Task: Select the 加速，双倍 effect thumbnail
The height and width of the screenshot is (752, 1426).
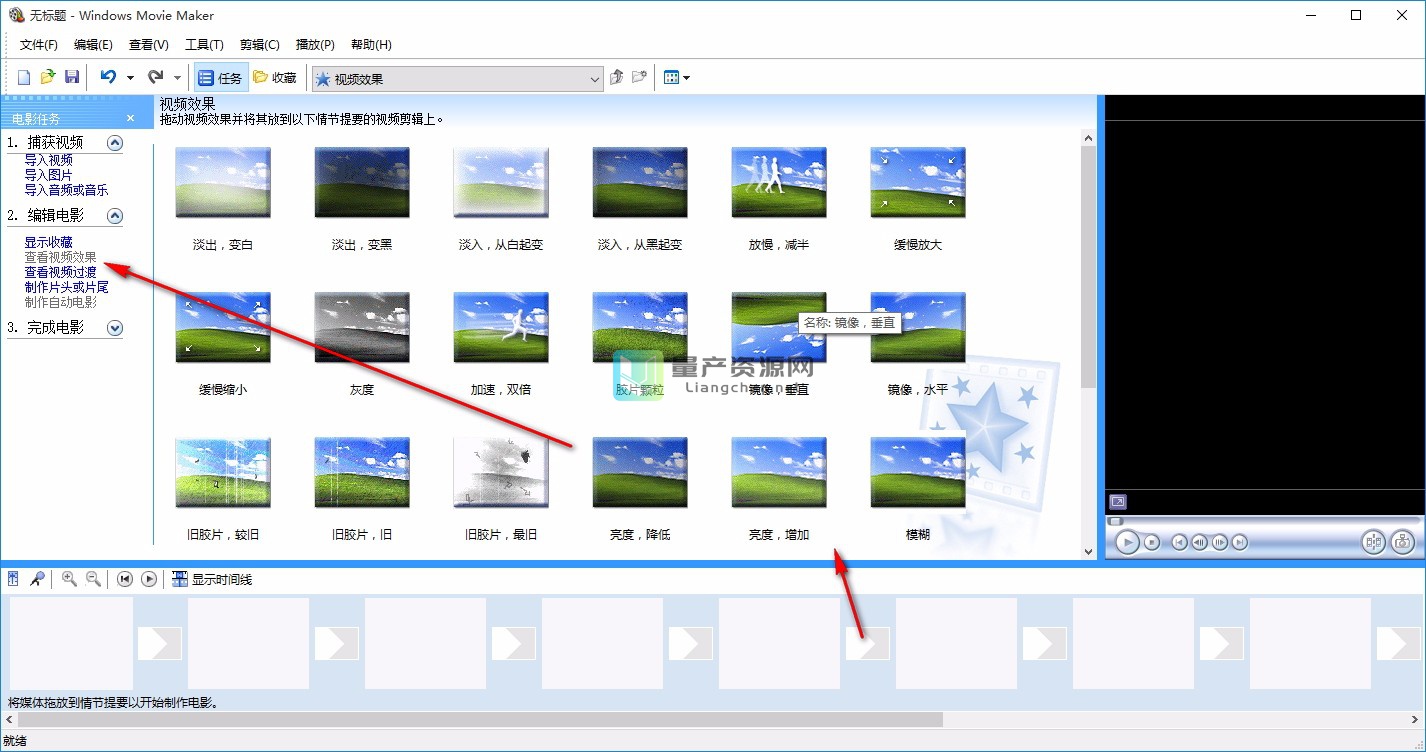Action: [x=500, y=327]
